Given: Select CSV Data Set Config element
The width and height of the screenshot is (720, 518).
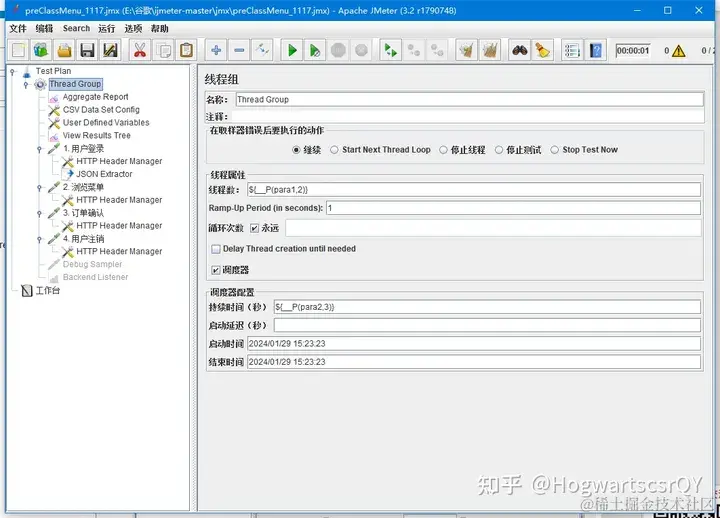Looking at the screenshot, I should pos(101,110).
